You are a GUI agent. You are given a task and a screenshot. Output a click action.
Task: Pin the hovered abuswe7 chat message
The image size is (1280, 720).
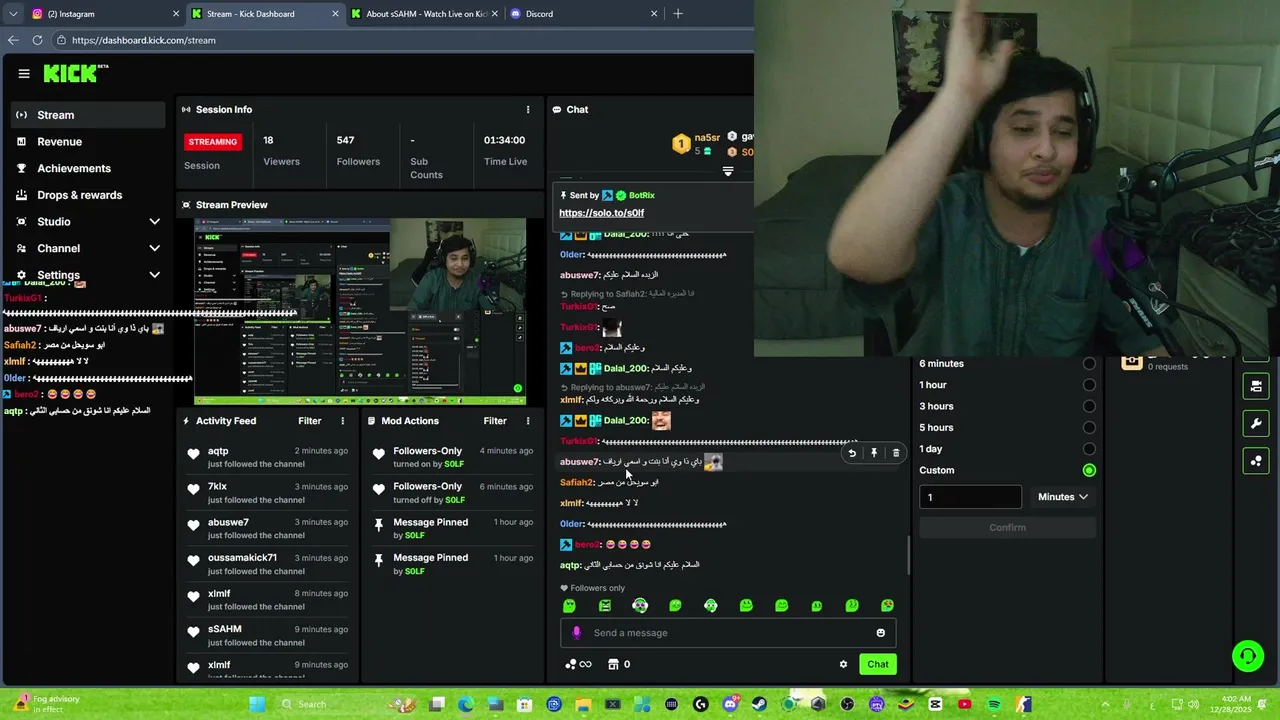click(x=874, y=453)
